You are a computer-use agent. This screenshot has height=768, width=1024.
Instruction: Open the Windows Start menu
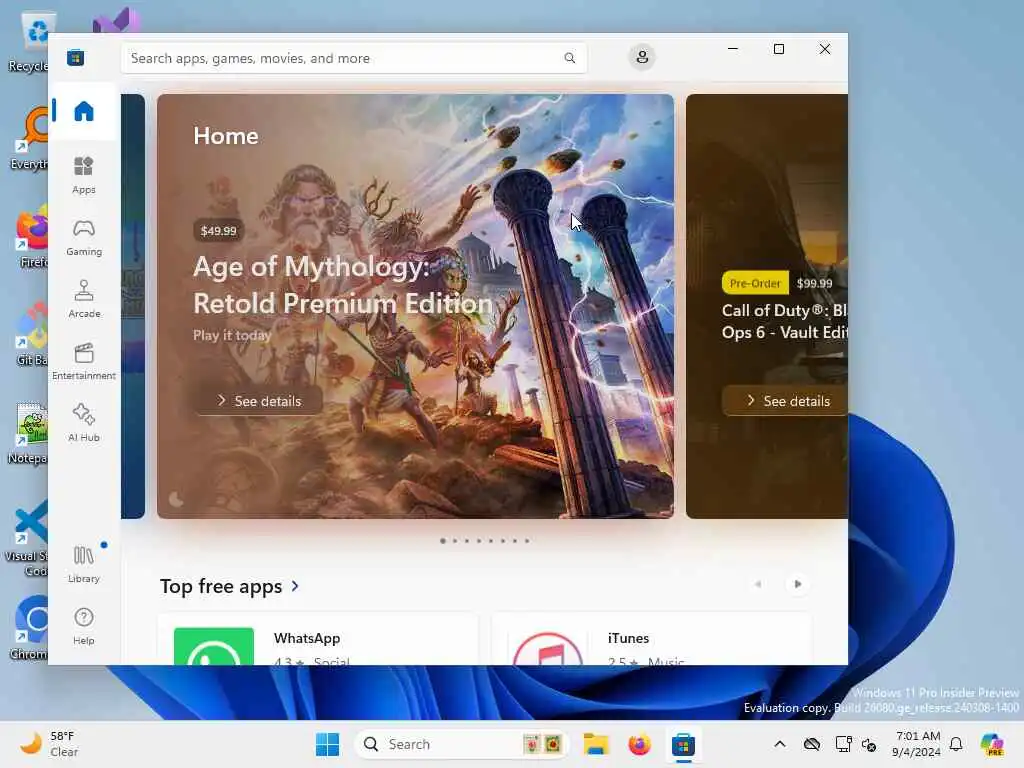[x=327, y=744]
